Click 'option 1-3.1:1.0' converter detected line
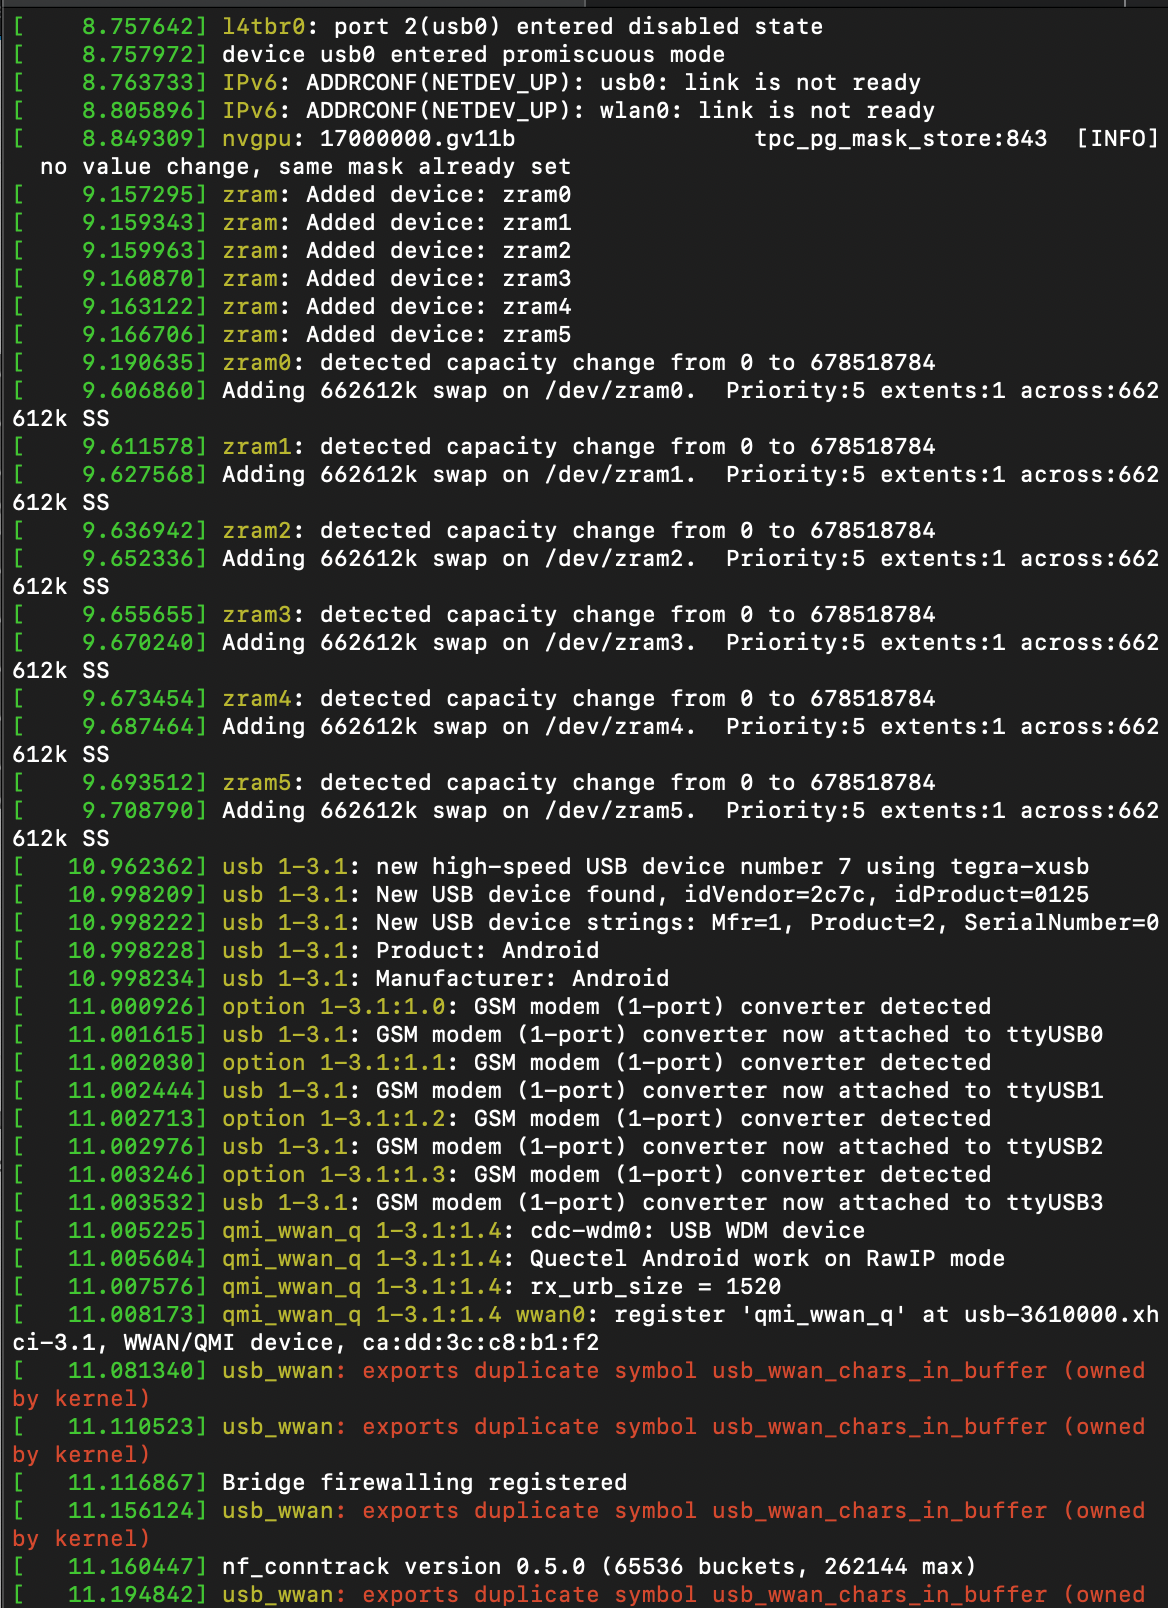The height and width of the screenshot is (1608, 1168). (x=502, y=1006)
